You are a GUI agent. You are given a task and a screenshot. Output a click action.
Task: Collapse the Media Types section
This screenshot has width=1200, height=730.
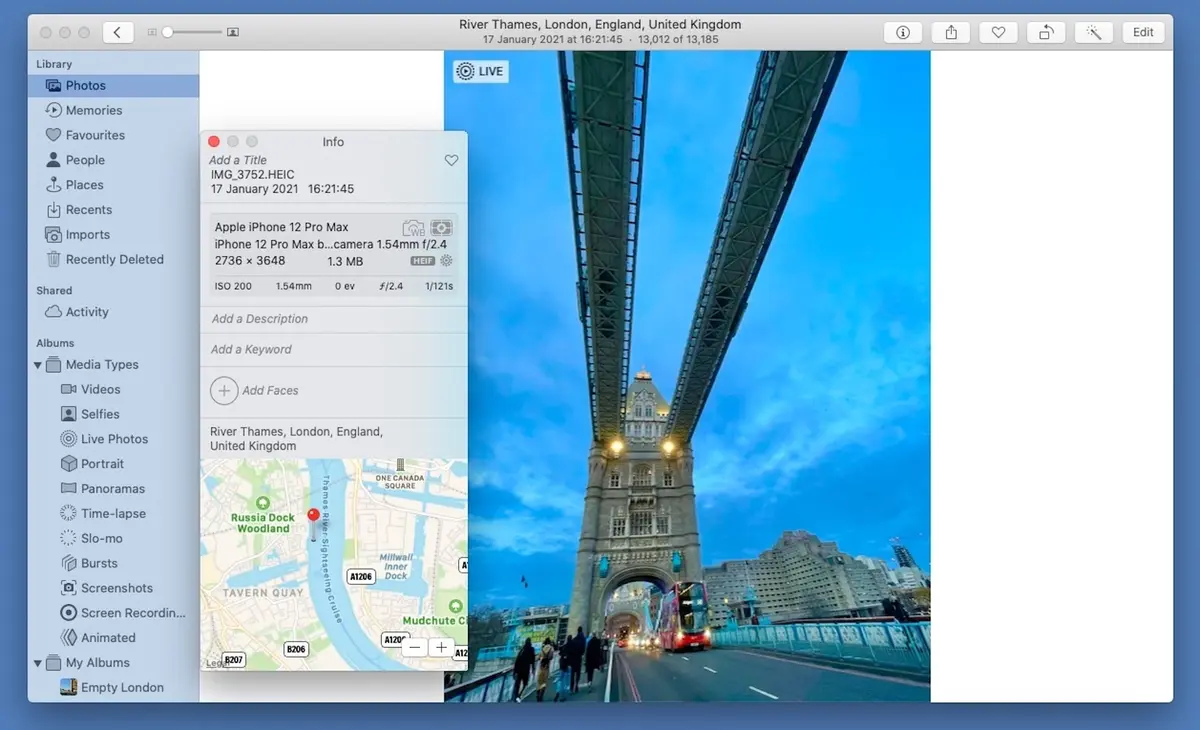point(38,364)
